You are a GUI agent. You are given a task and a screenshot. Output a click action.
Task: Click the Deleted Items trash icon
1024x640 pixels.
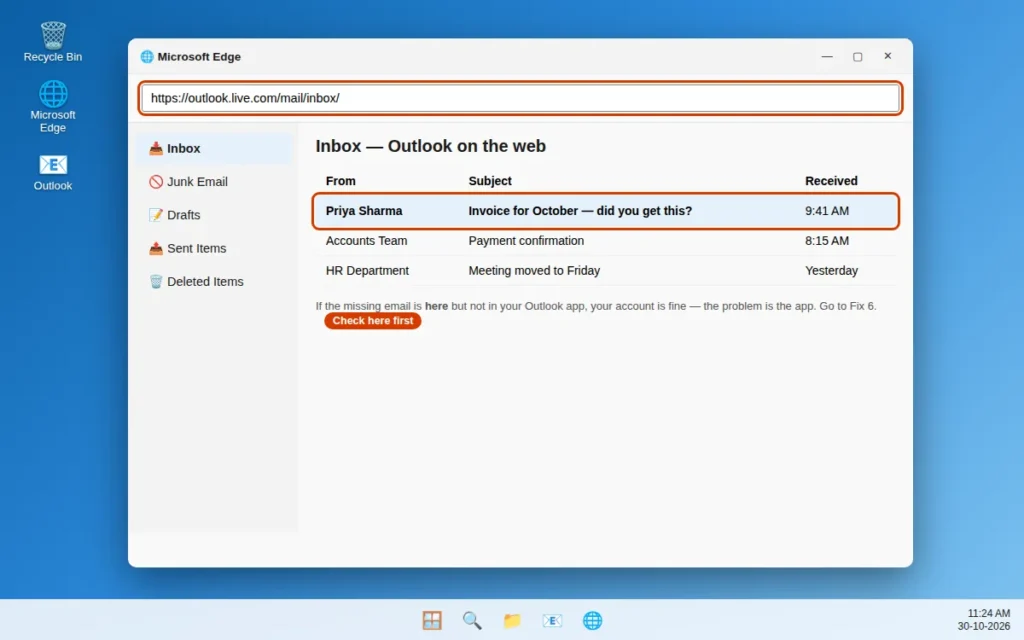tap(155, 282)
